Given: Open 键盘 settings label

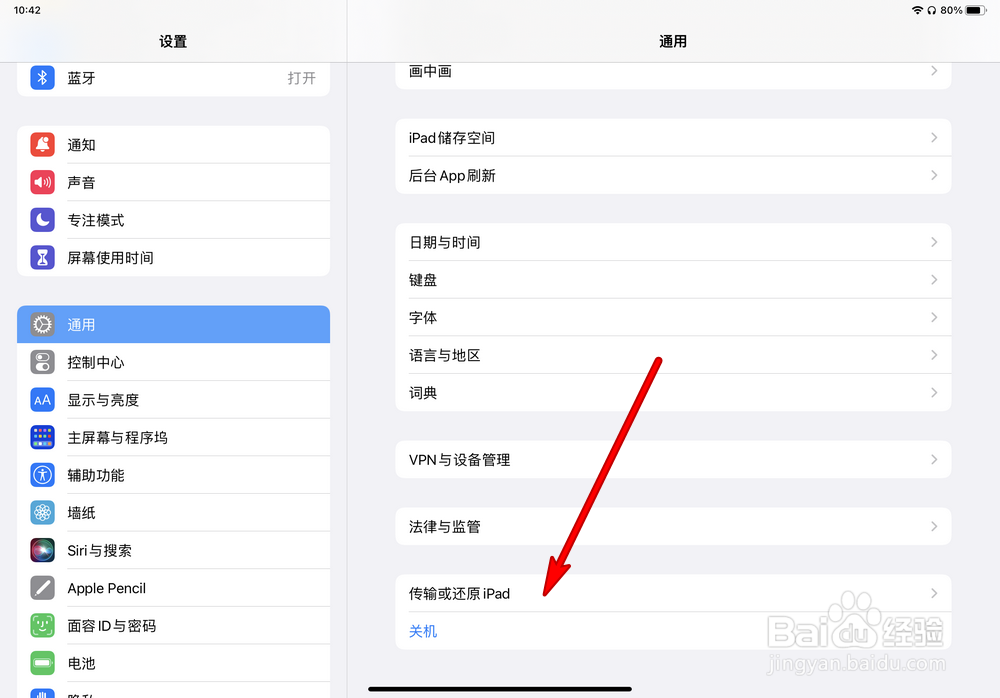Looking at the screenshot, I should 423,280.
